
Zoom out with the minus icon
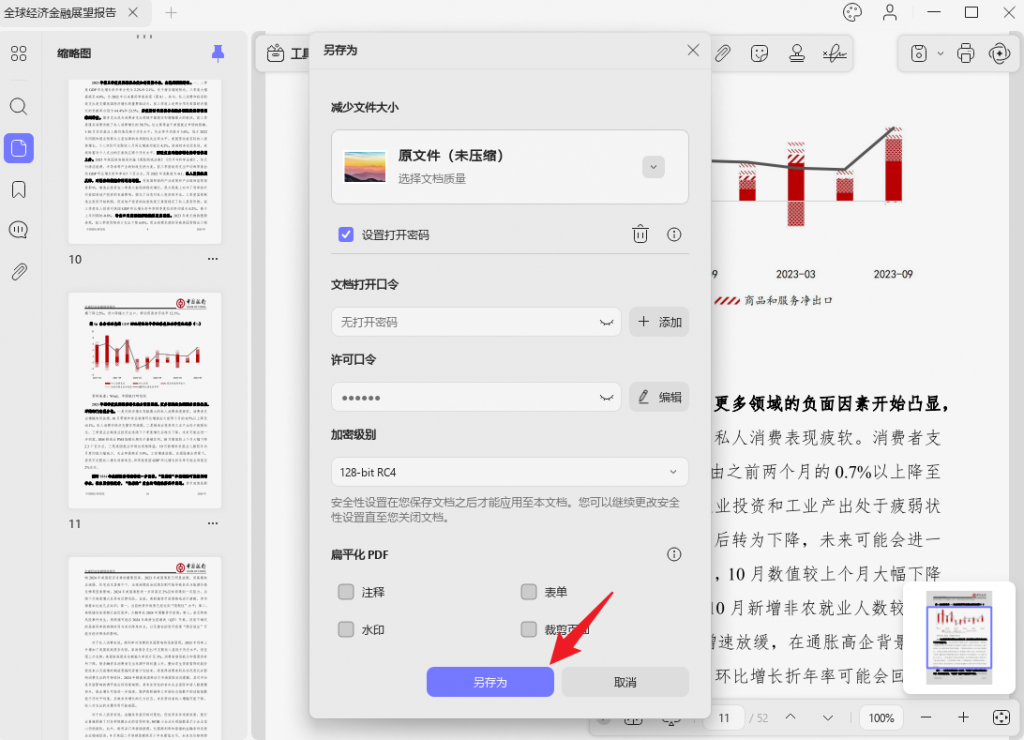(926, 717)
